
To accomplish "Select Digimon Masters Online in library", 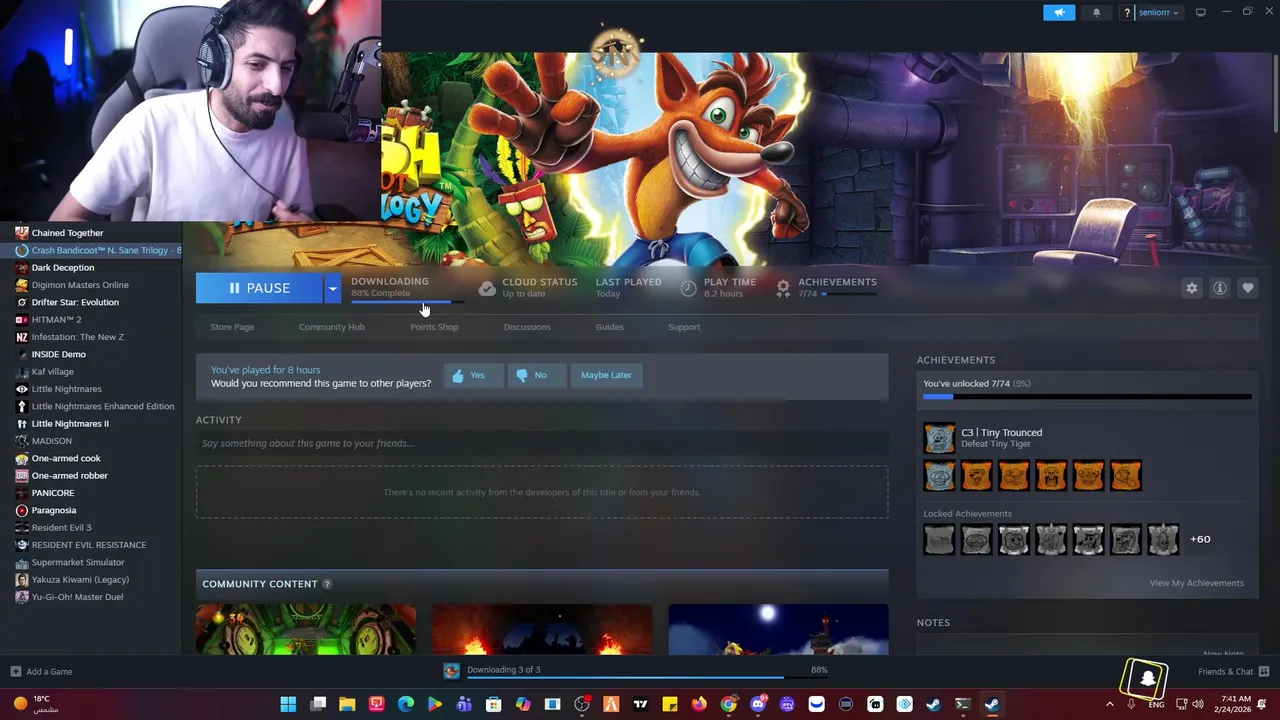I will point(80,285).
